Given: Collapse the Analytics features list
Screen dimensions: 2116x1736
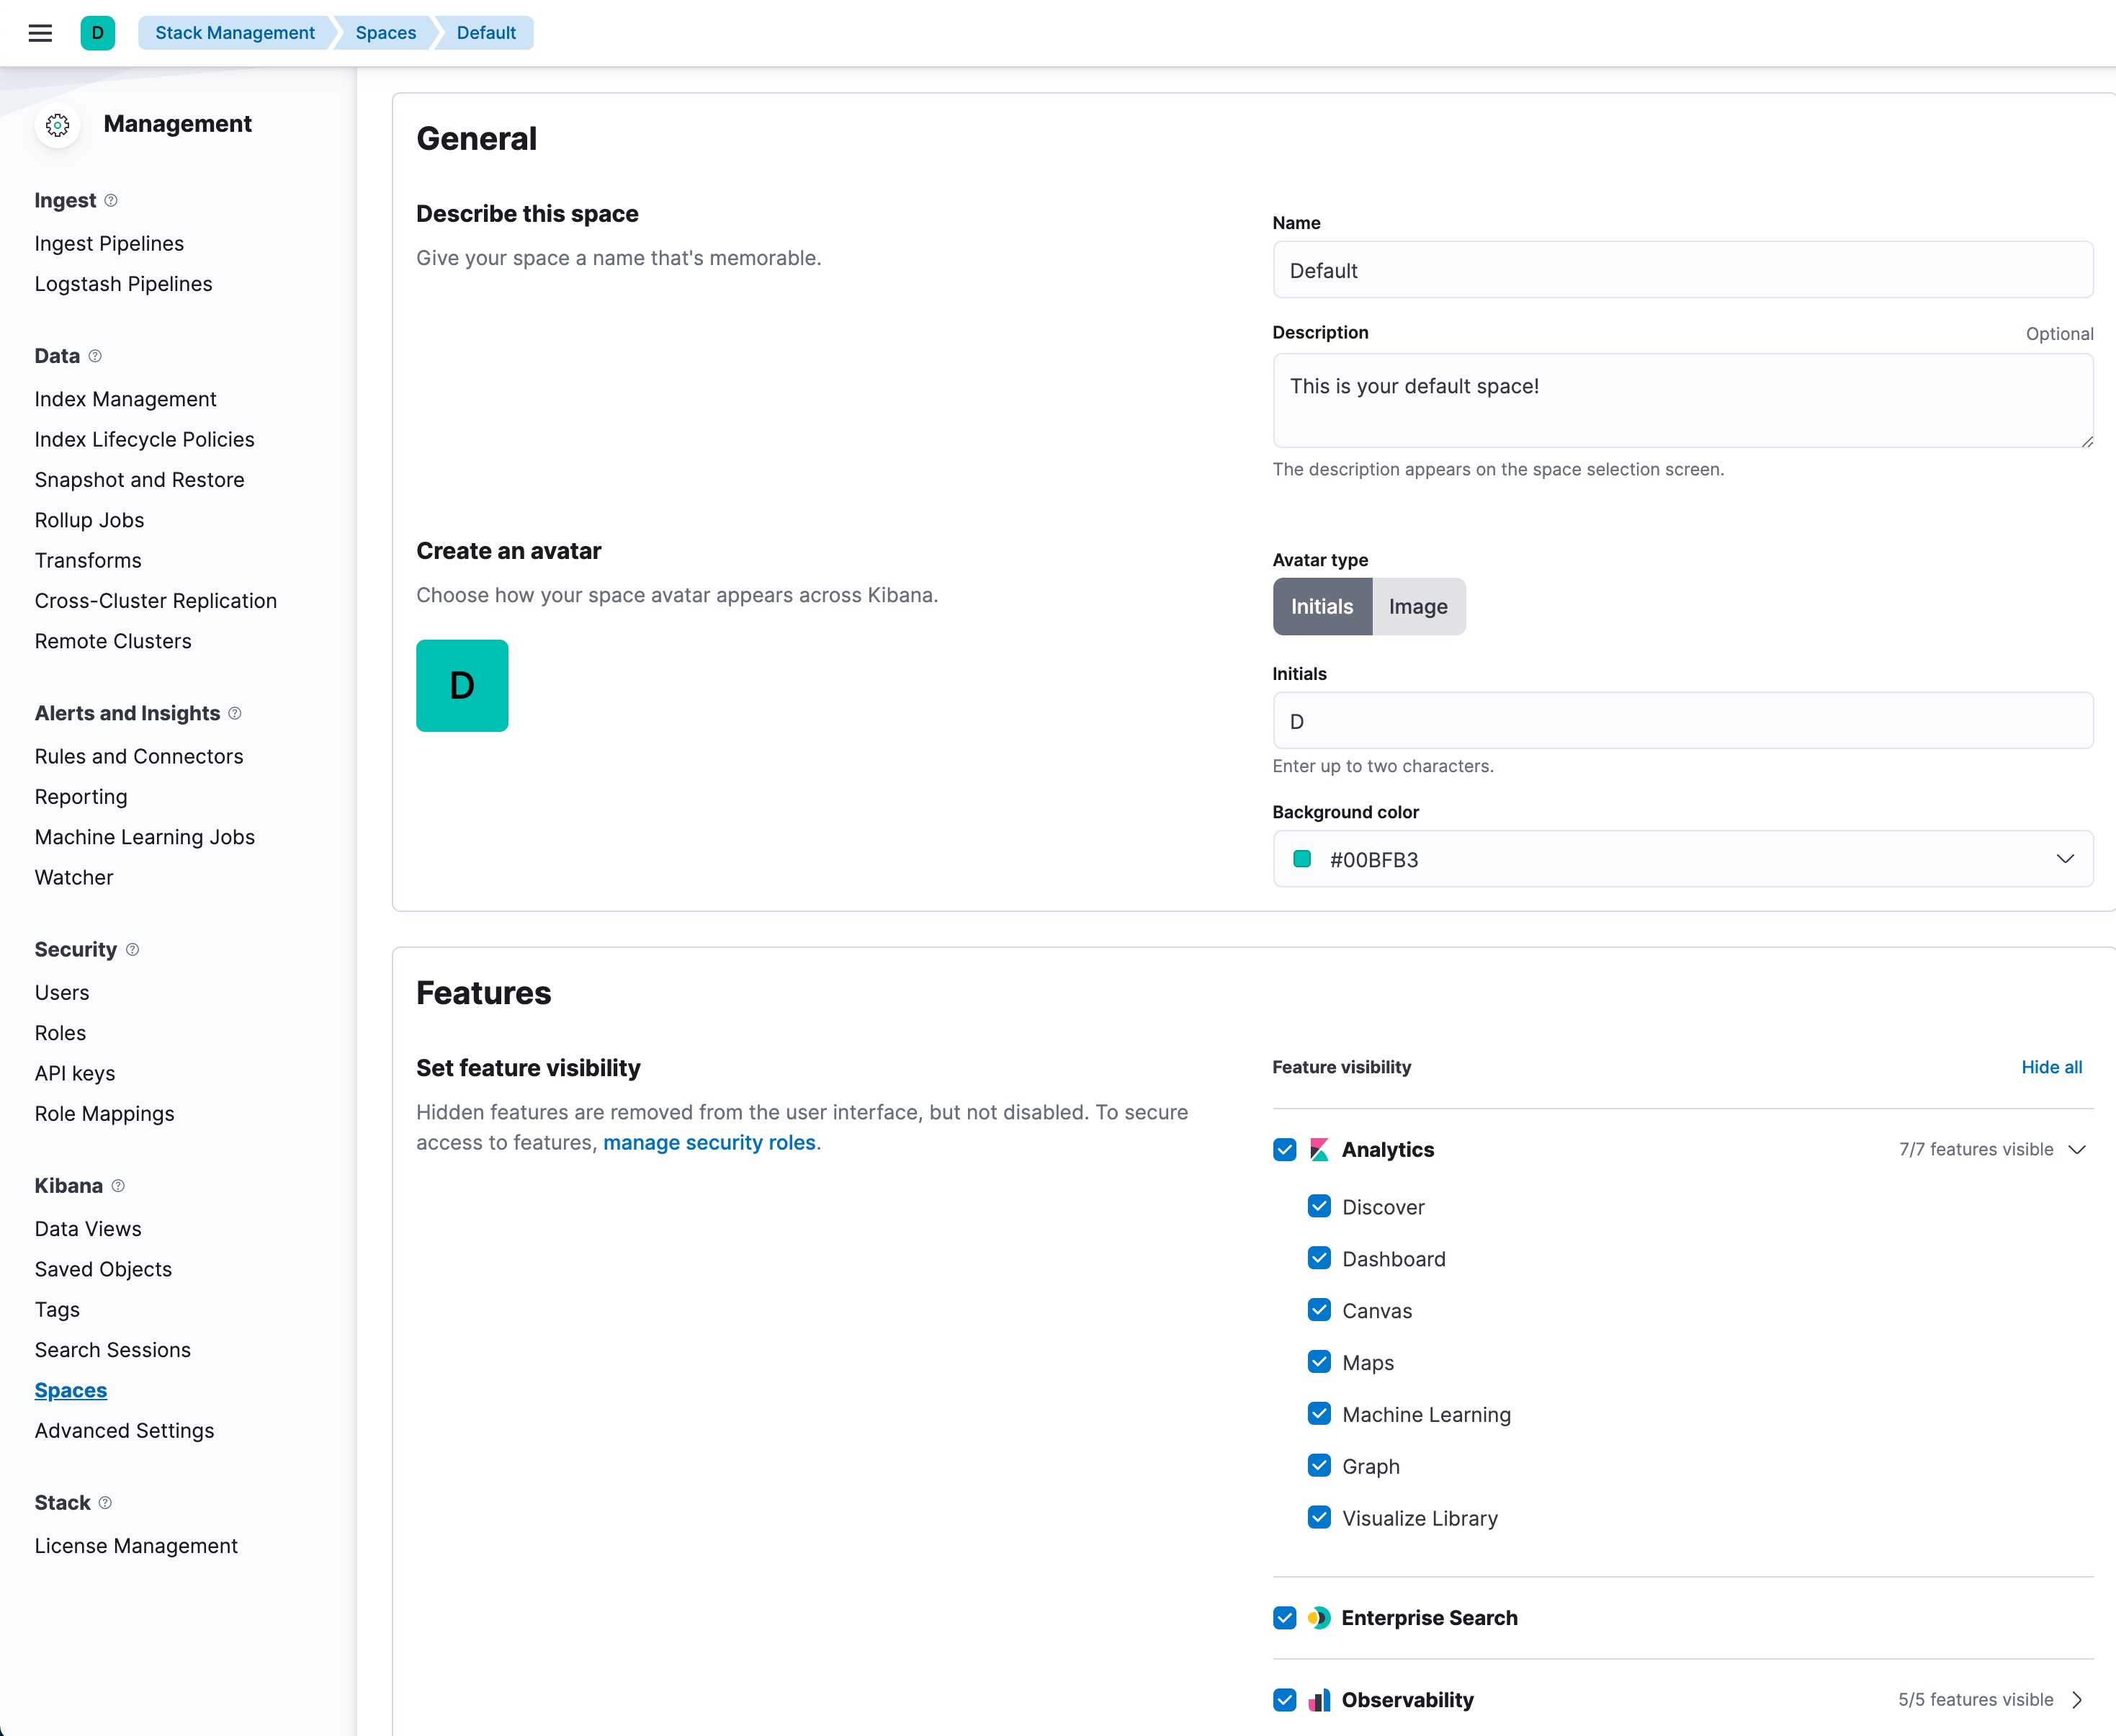Looking at the screenshot, I should pyautogui.click(x=2078, y=1150).
